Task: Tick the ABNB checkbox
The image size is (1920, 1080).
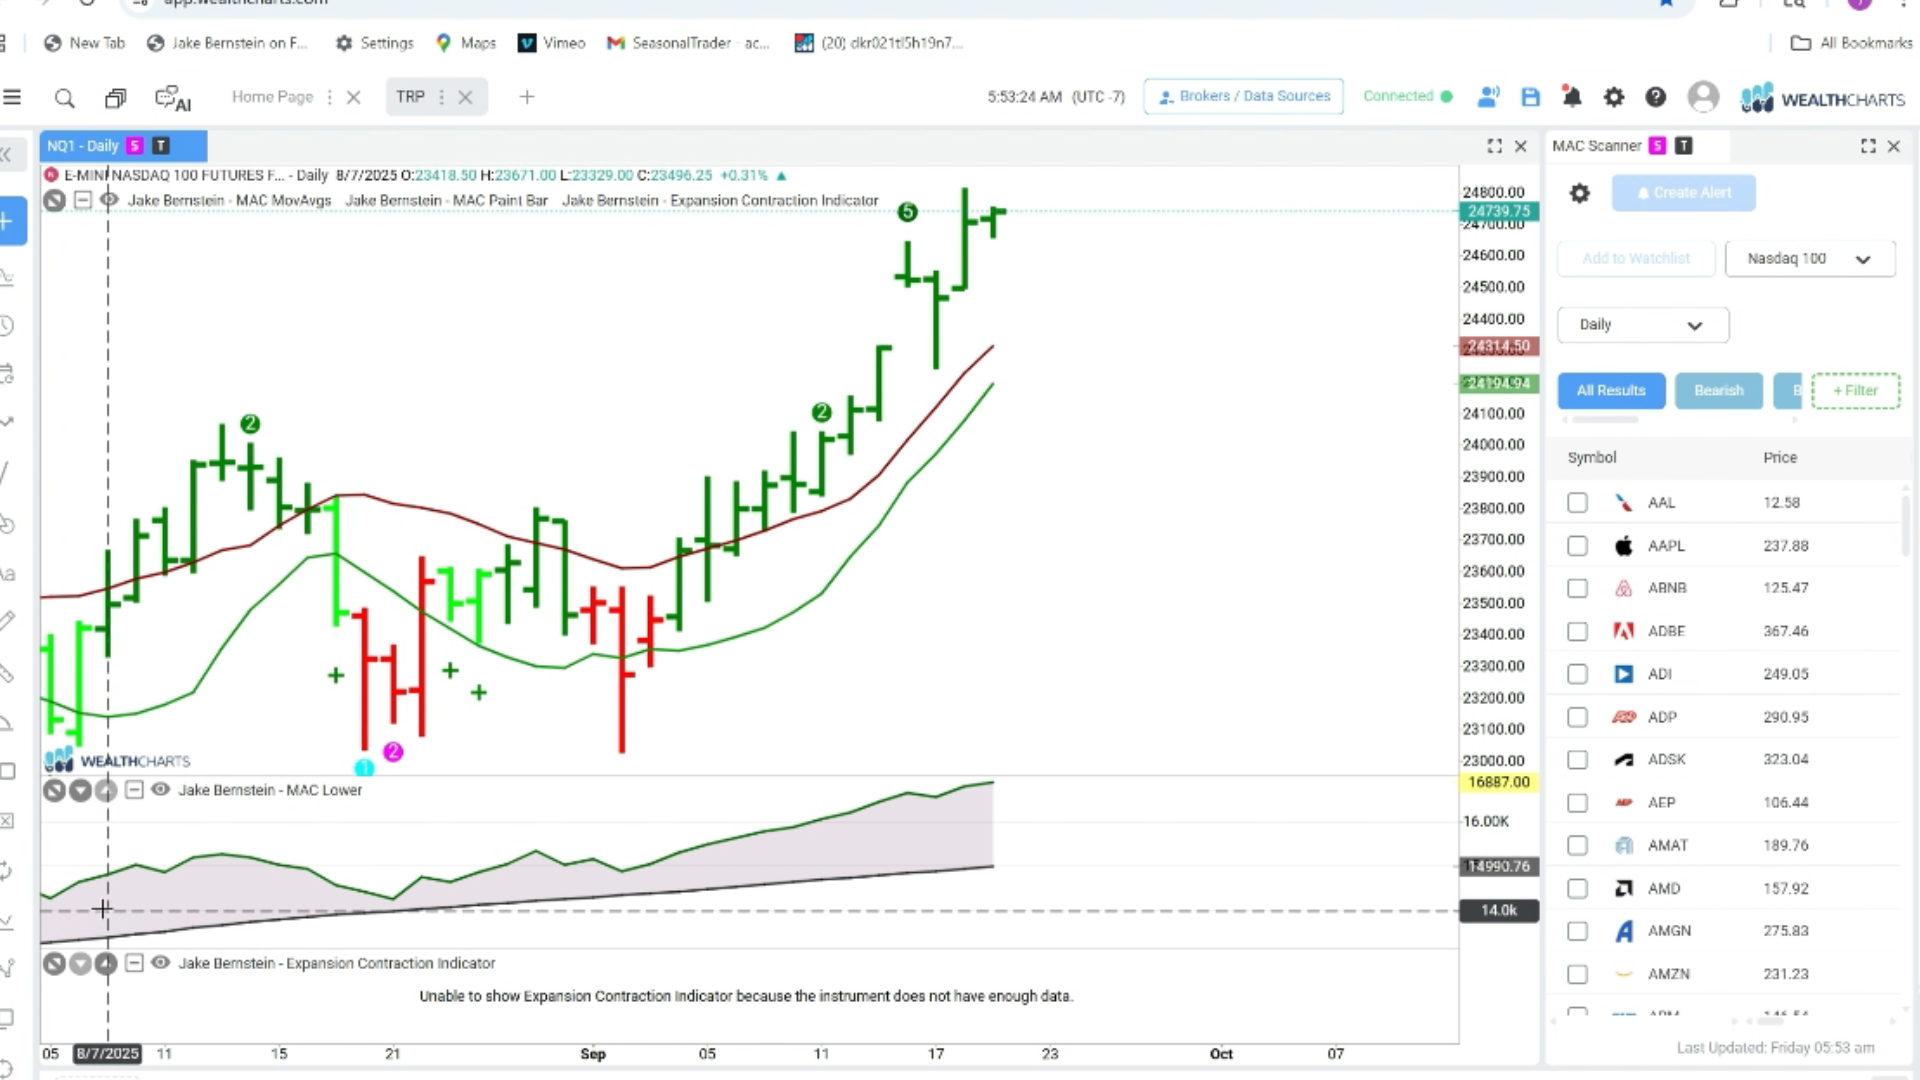Action: (1577, 588)
